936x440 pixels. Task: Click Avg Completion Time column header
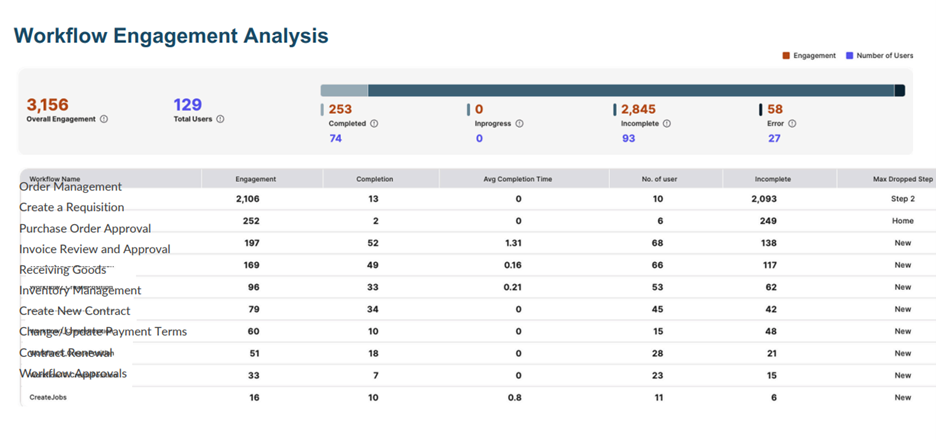518,179
